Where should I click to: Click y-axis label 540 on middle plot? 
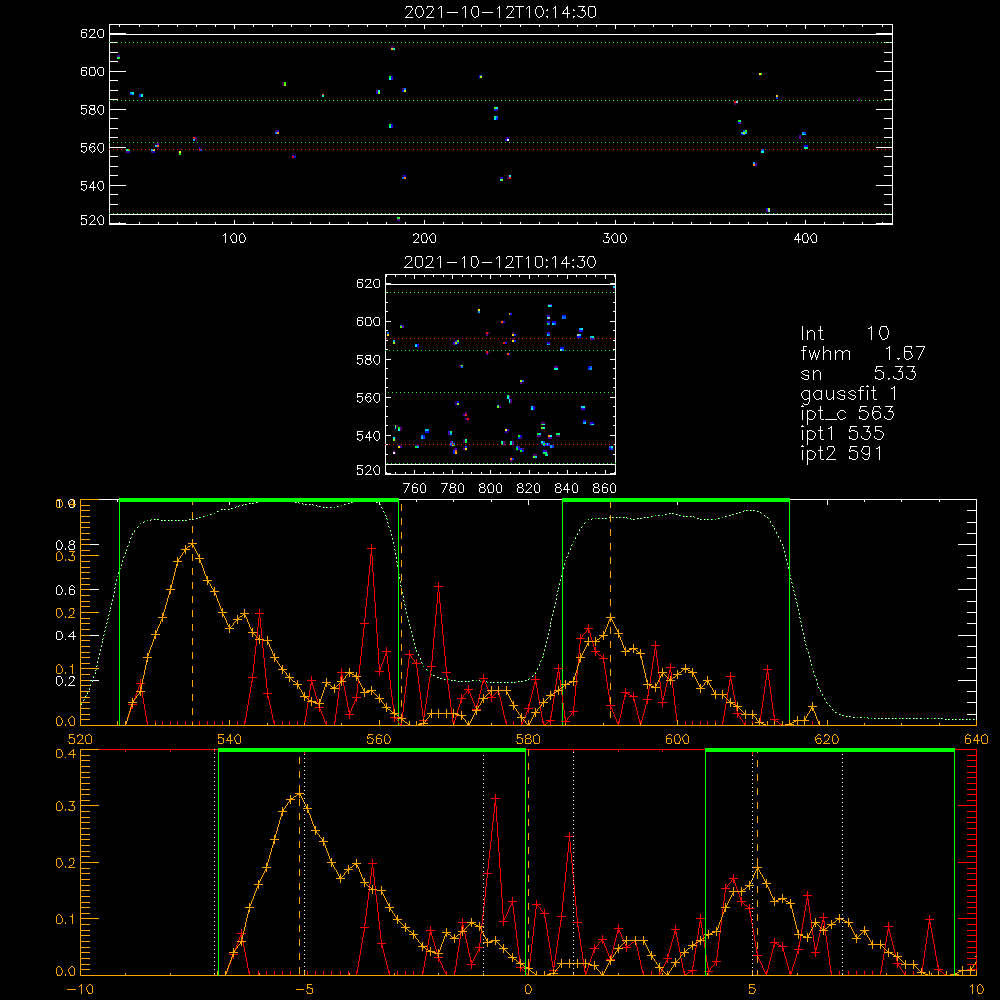pos(368,436)
